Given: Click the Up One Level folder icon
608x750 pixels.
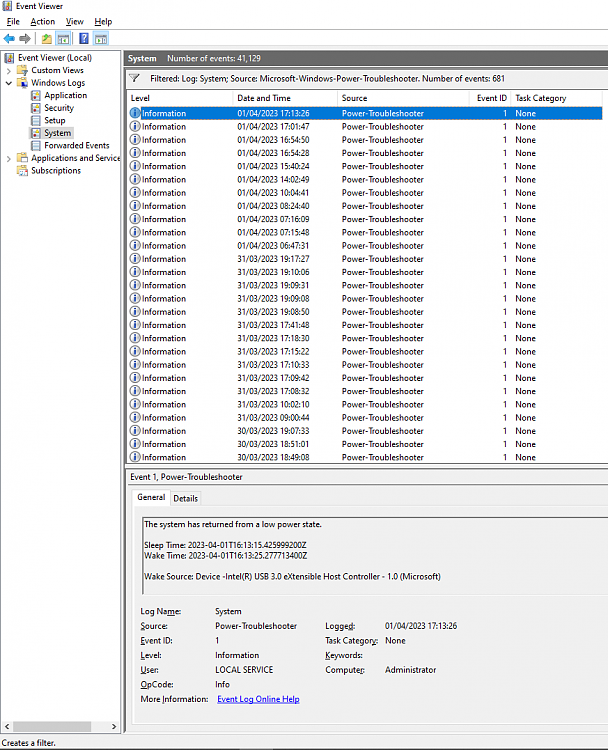Looking at the screenshot, I should point(47,39).
